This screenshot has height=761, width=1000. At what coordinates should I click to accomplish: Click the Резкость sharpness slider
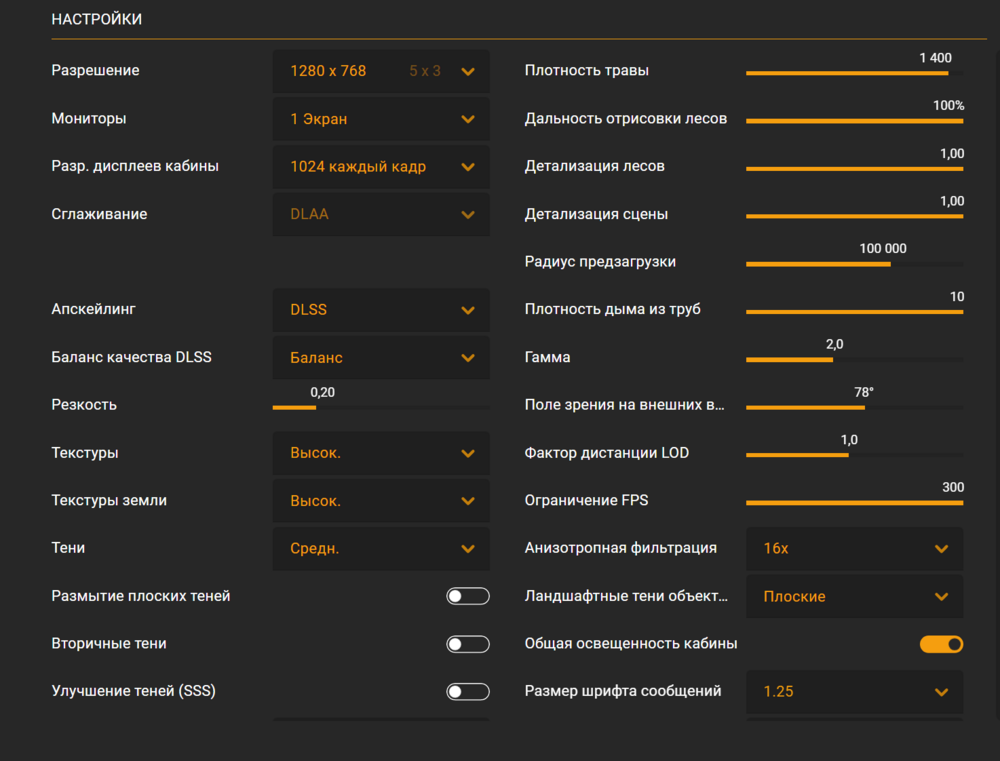point(380,407)
